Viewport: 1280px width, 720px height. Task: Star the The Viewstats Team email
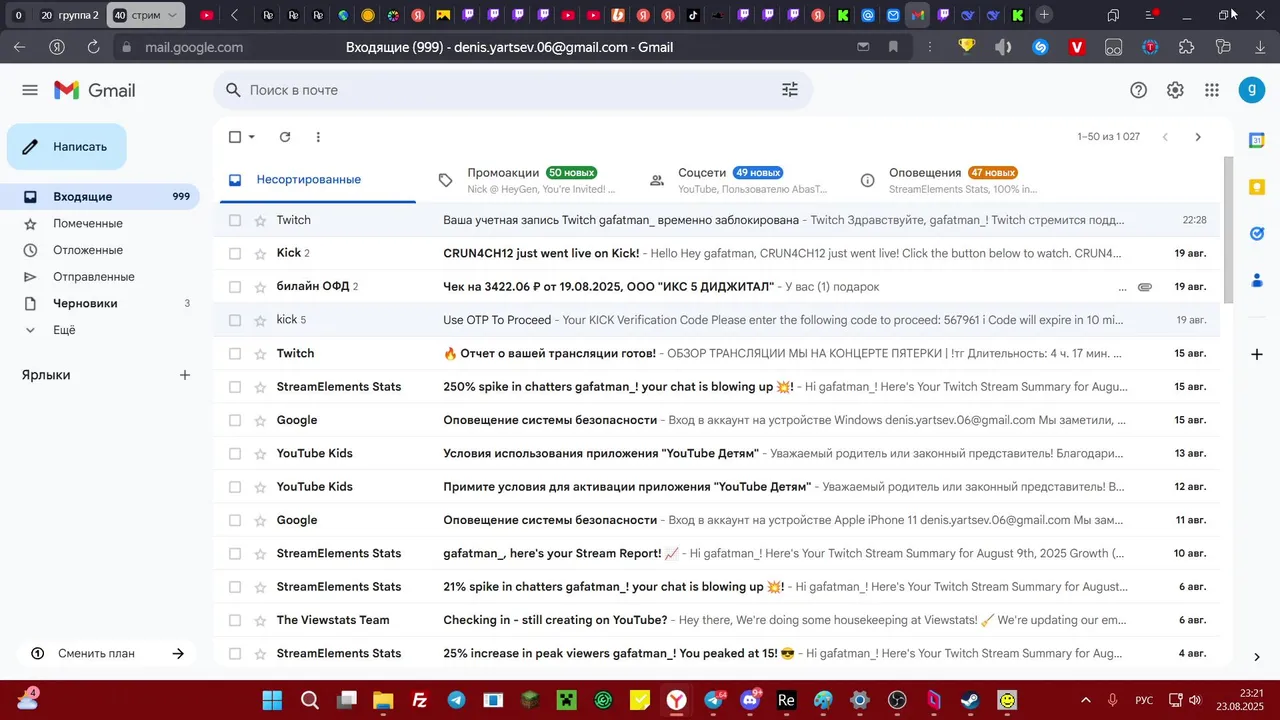point(261,620)
